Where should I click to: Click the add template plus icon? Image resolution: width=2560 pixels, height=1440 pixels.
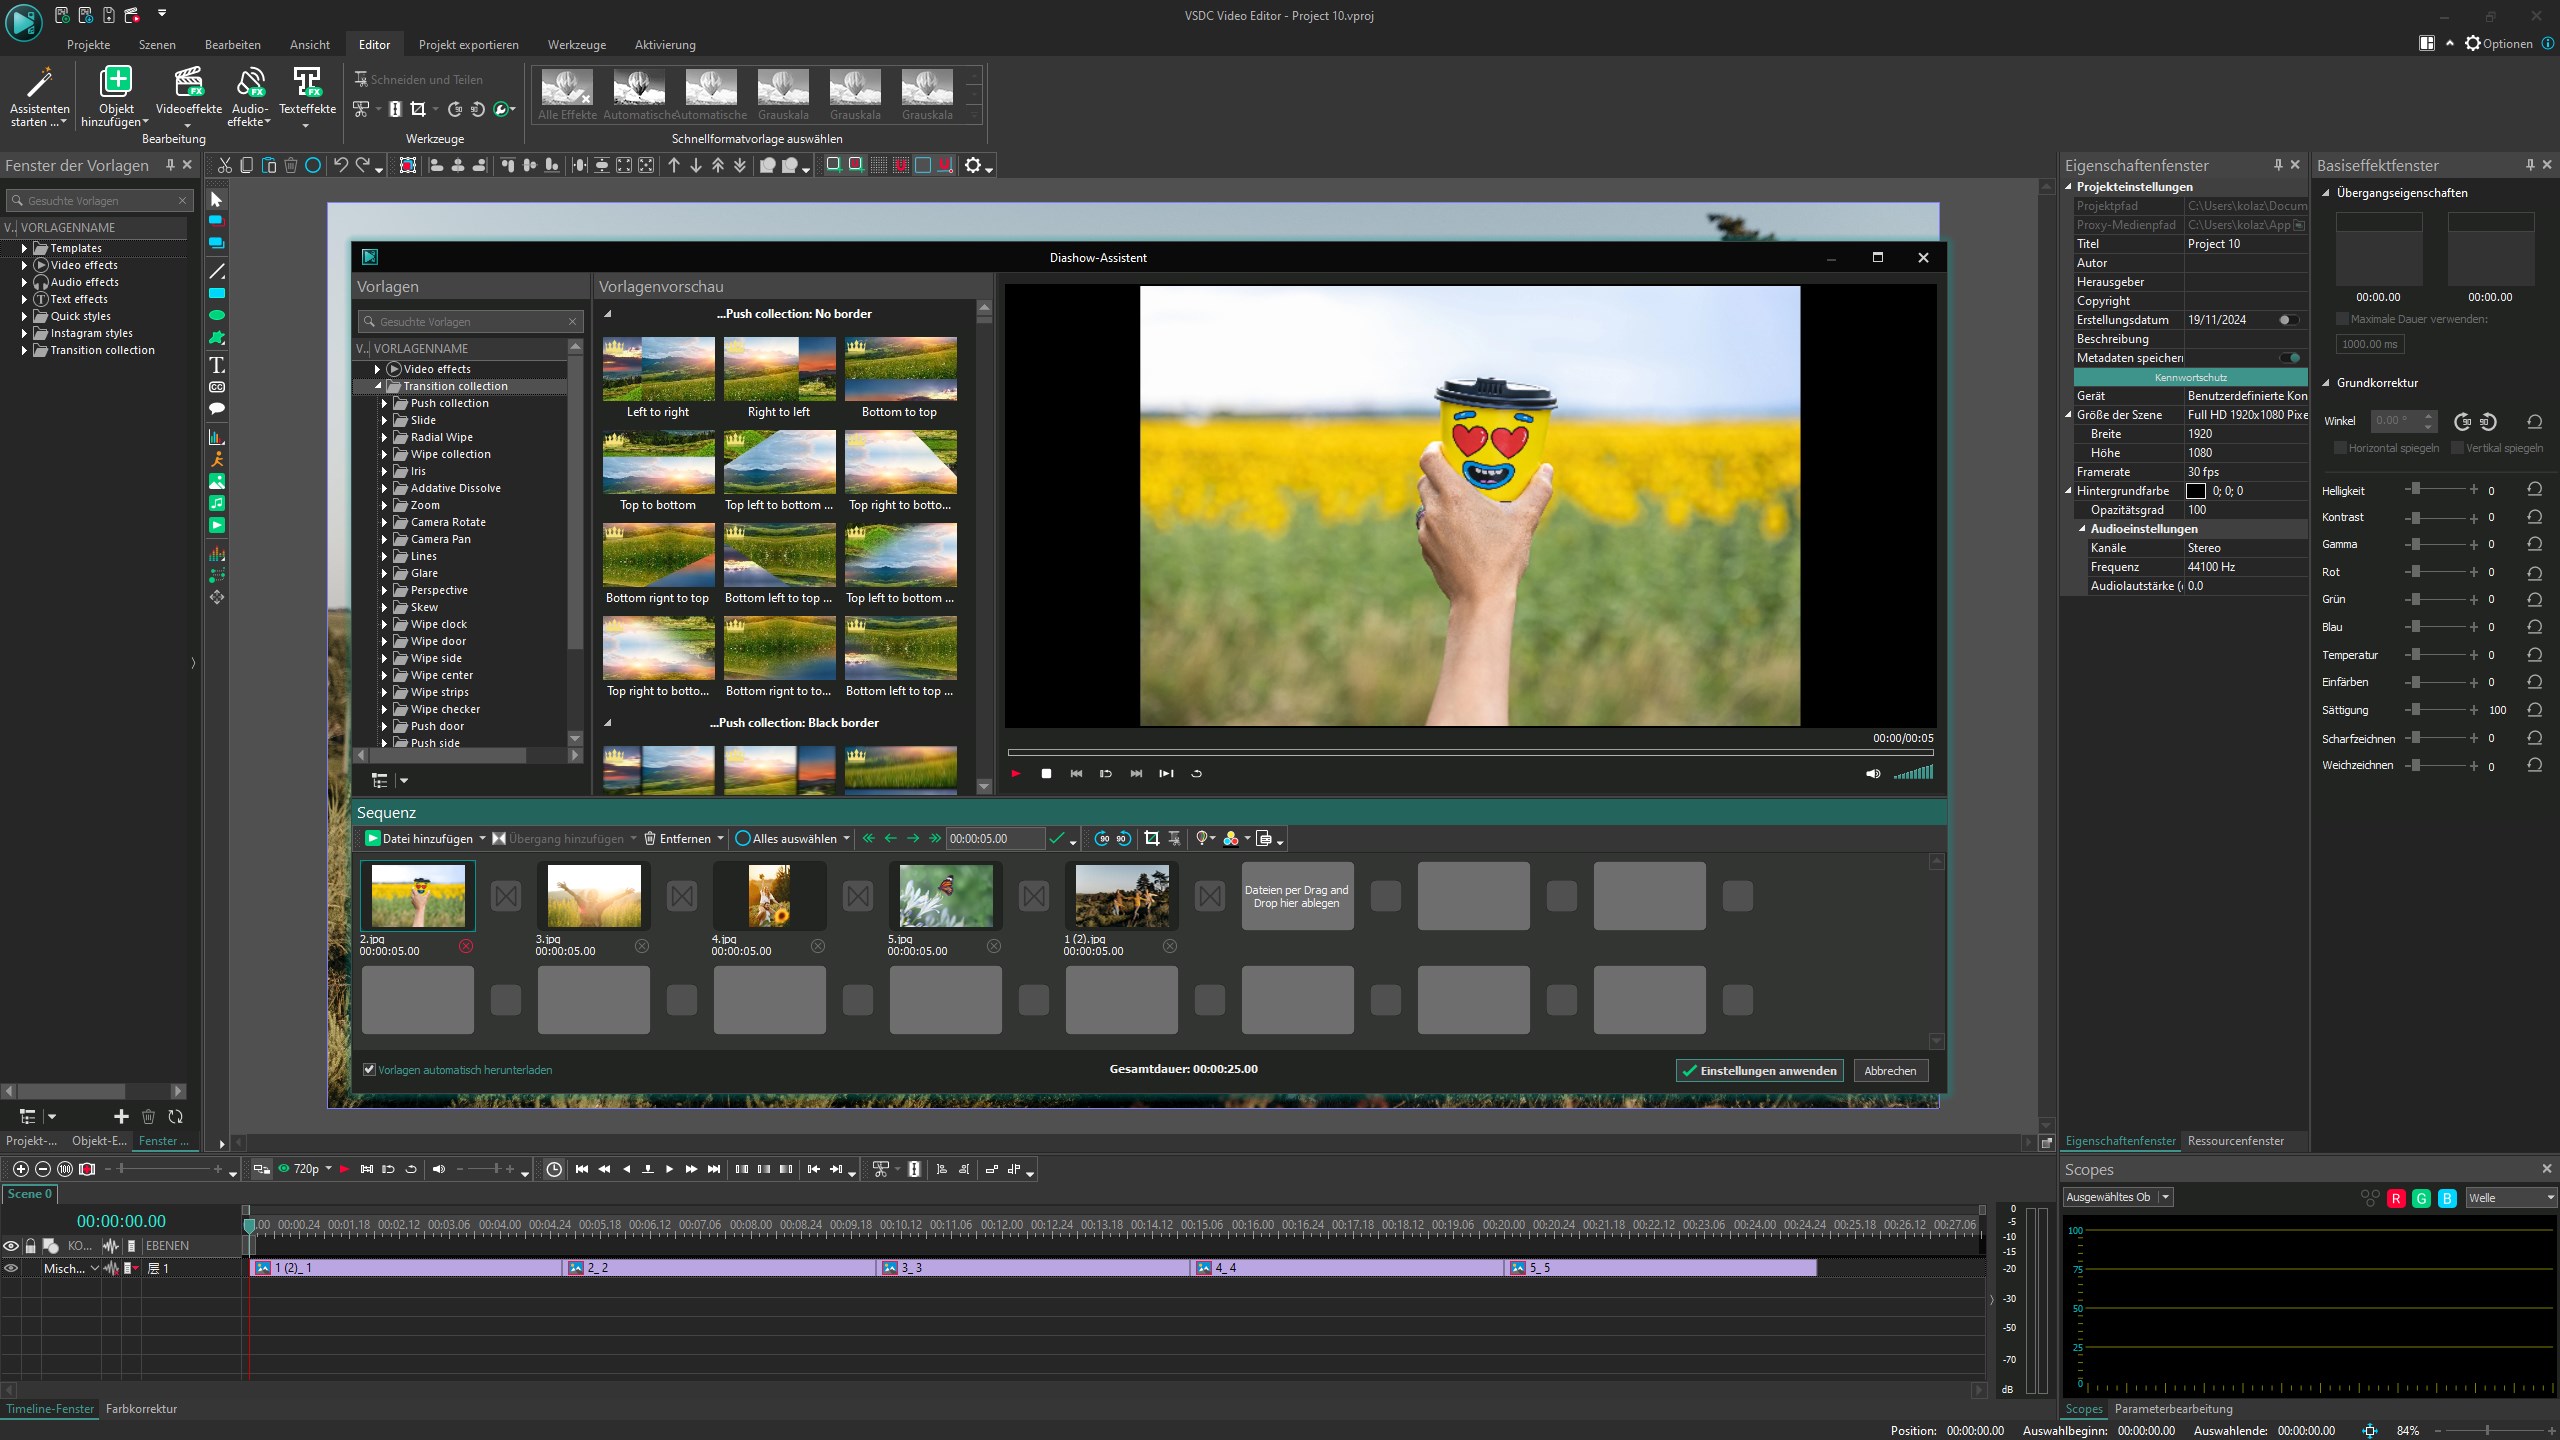tap(121, 1116)
